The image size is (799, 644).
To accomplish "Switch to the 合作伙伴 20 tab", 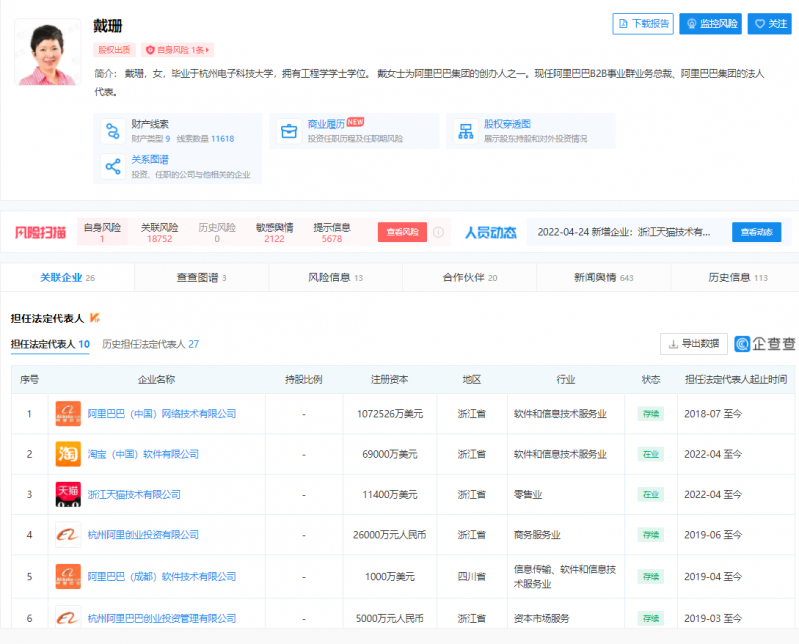I will pos(469,278).
